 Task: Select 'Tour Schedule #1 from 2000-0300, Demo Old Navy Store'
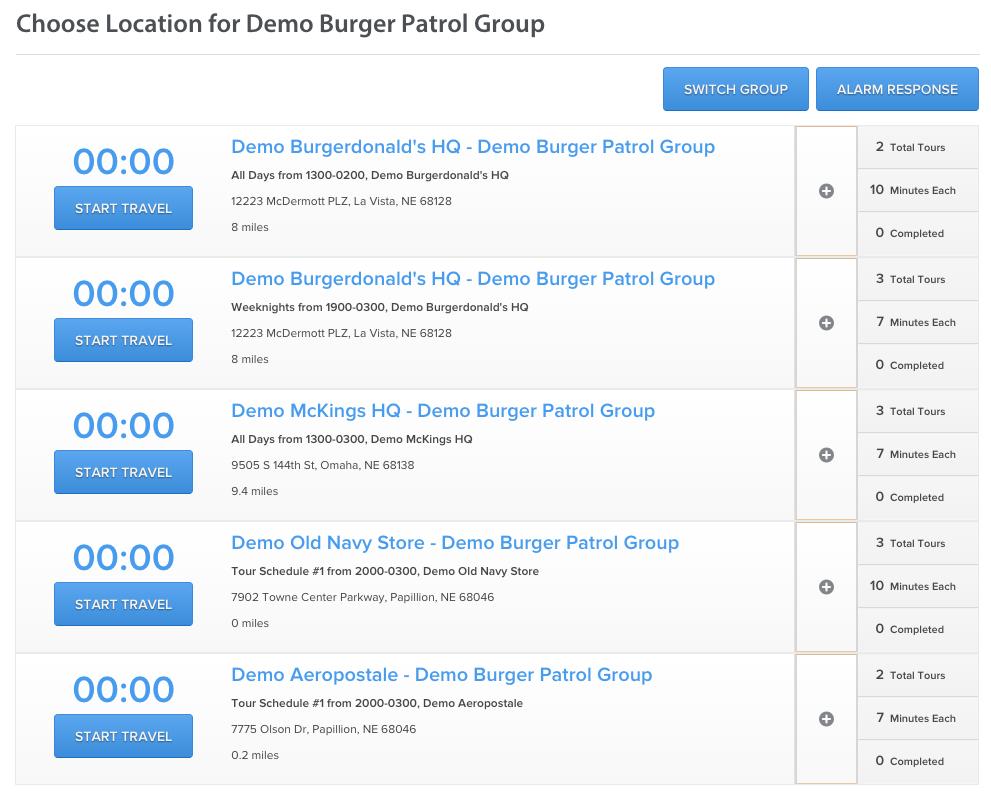(x=385, y=572)
